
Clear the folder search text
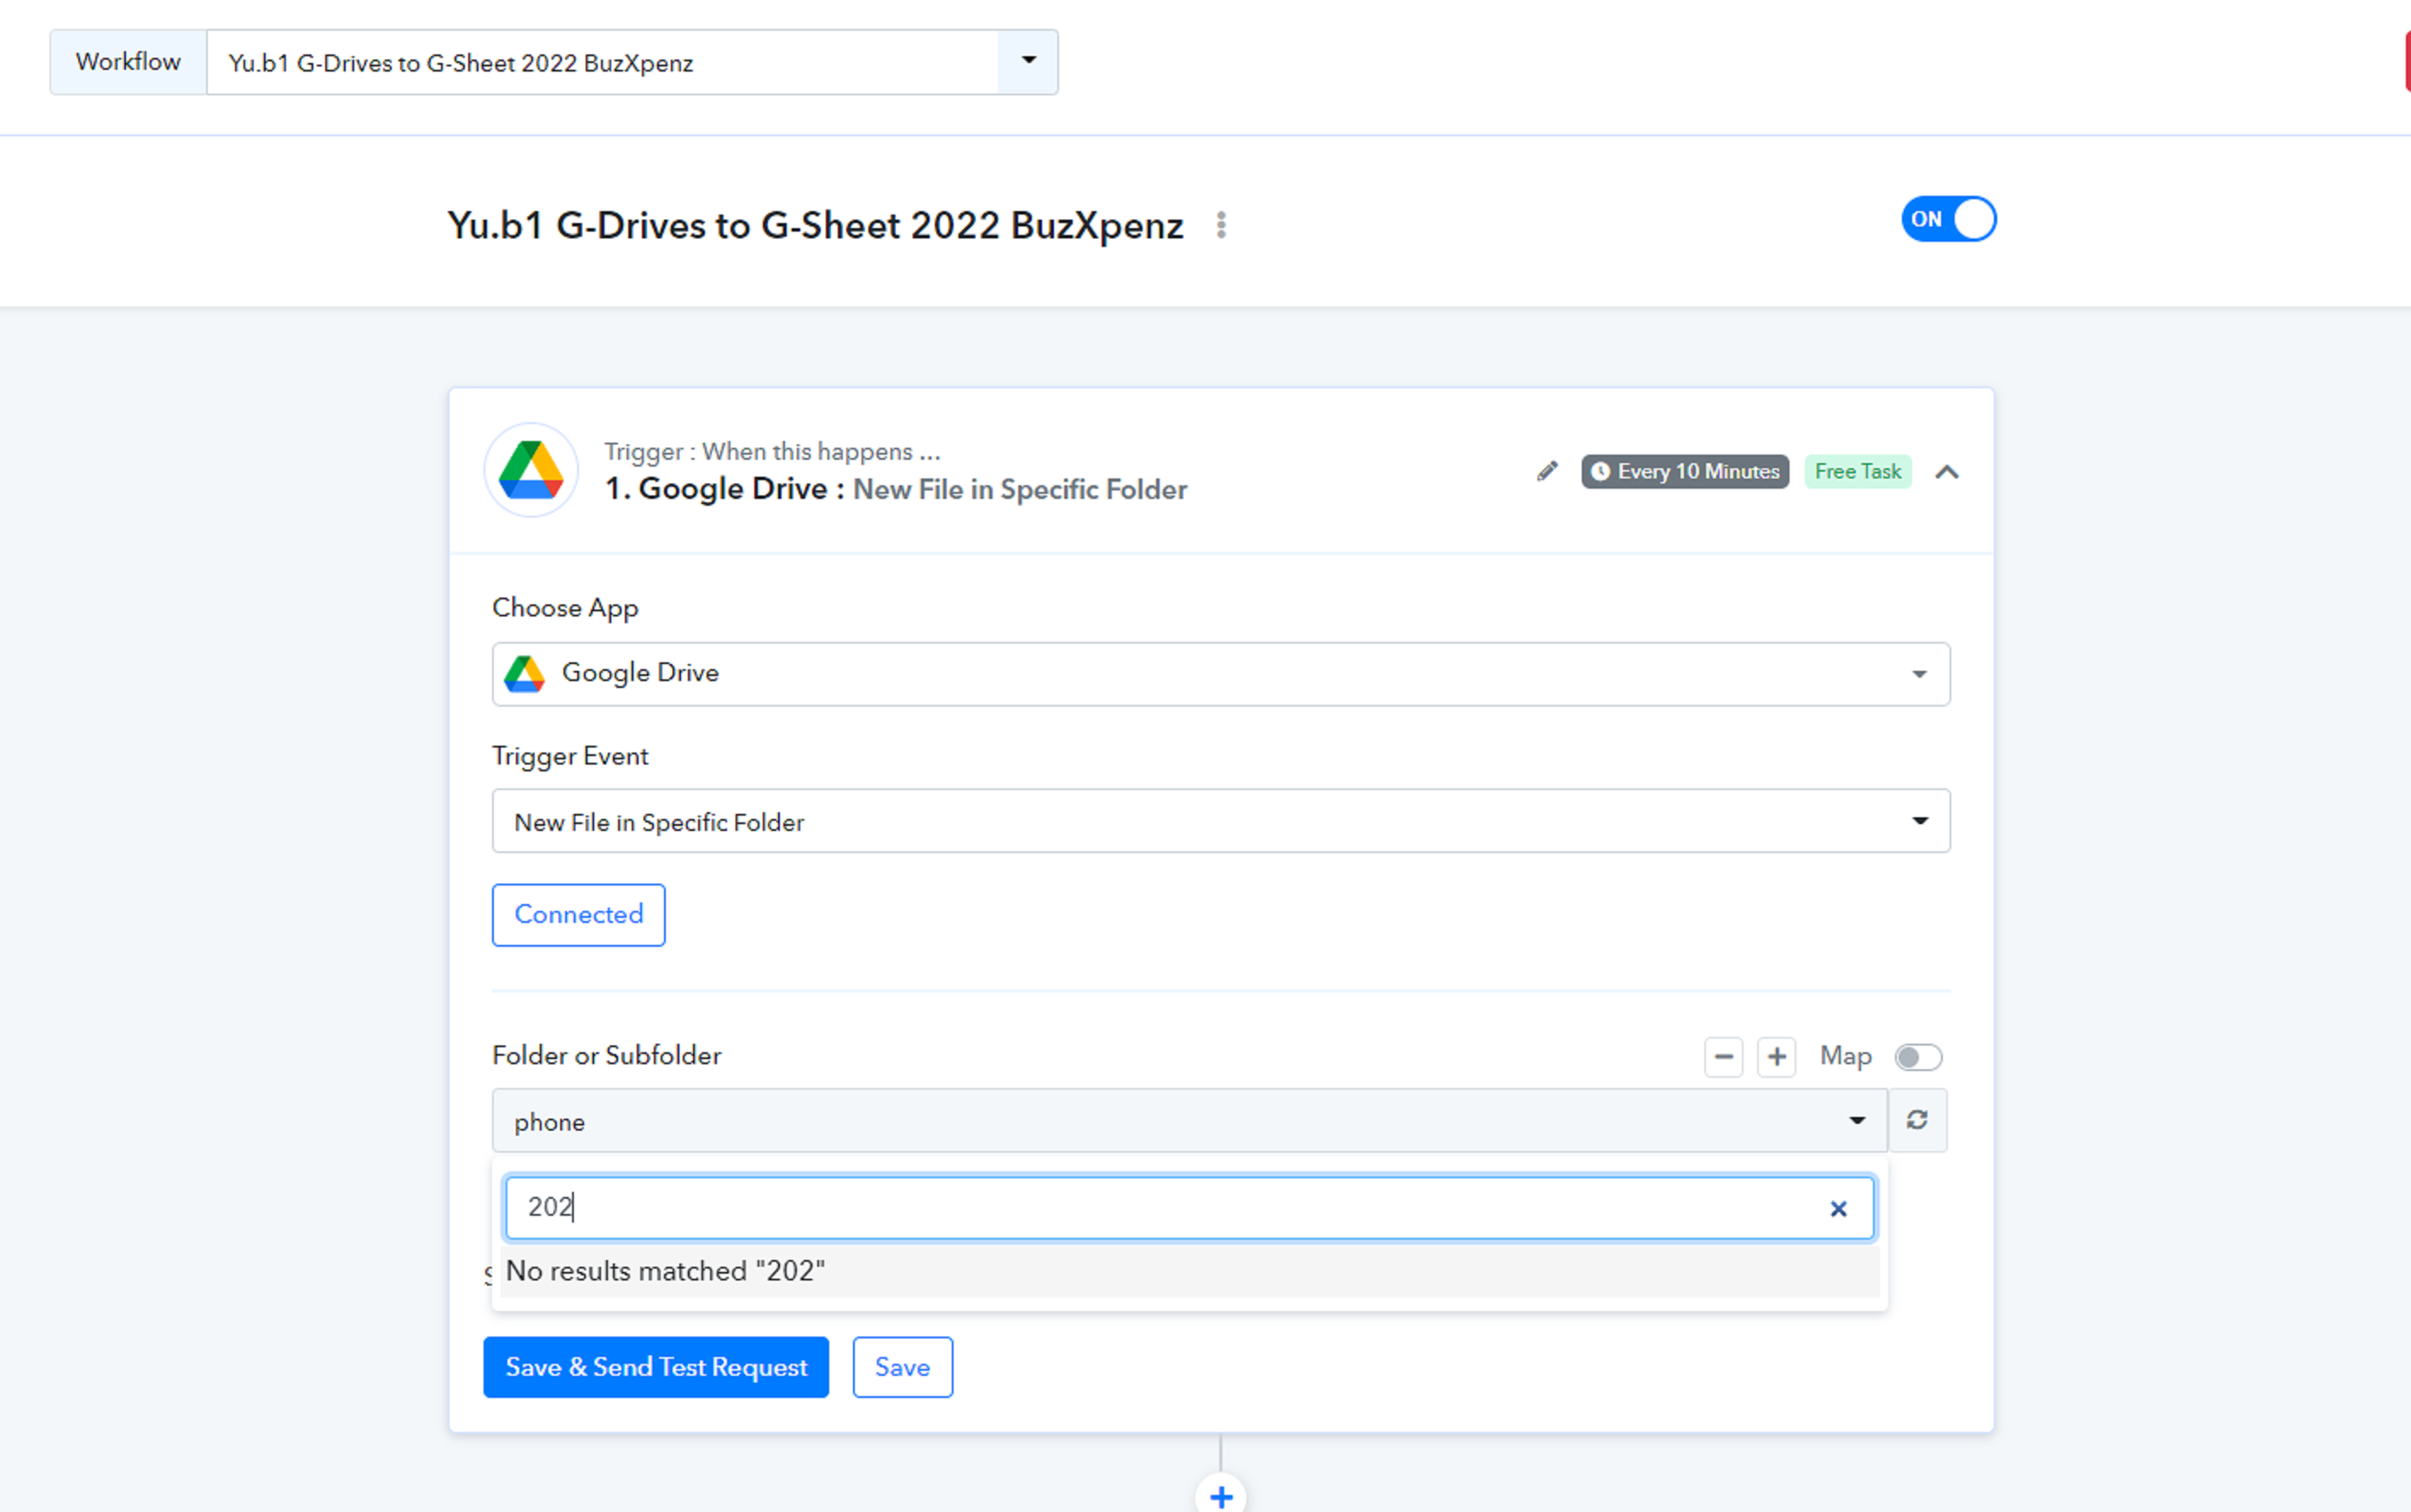point(1838,1208)
